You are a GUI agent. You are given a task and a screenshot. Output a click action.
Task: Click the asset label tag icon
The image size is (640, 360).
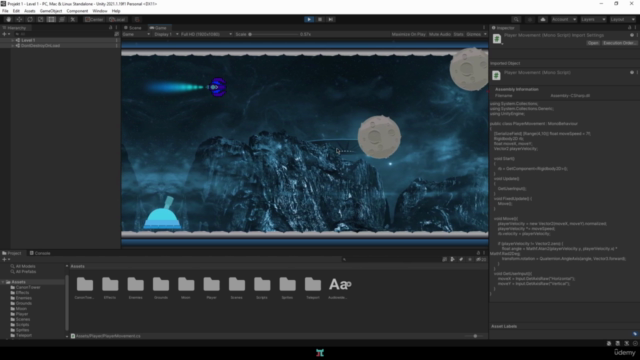tap(635, 333)
